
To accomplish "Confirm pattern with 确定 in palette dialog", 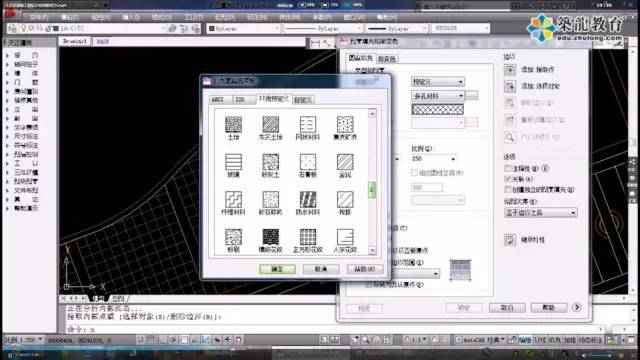I will pyautogui.click(x=278, y=269).
